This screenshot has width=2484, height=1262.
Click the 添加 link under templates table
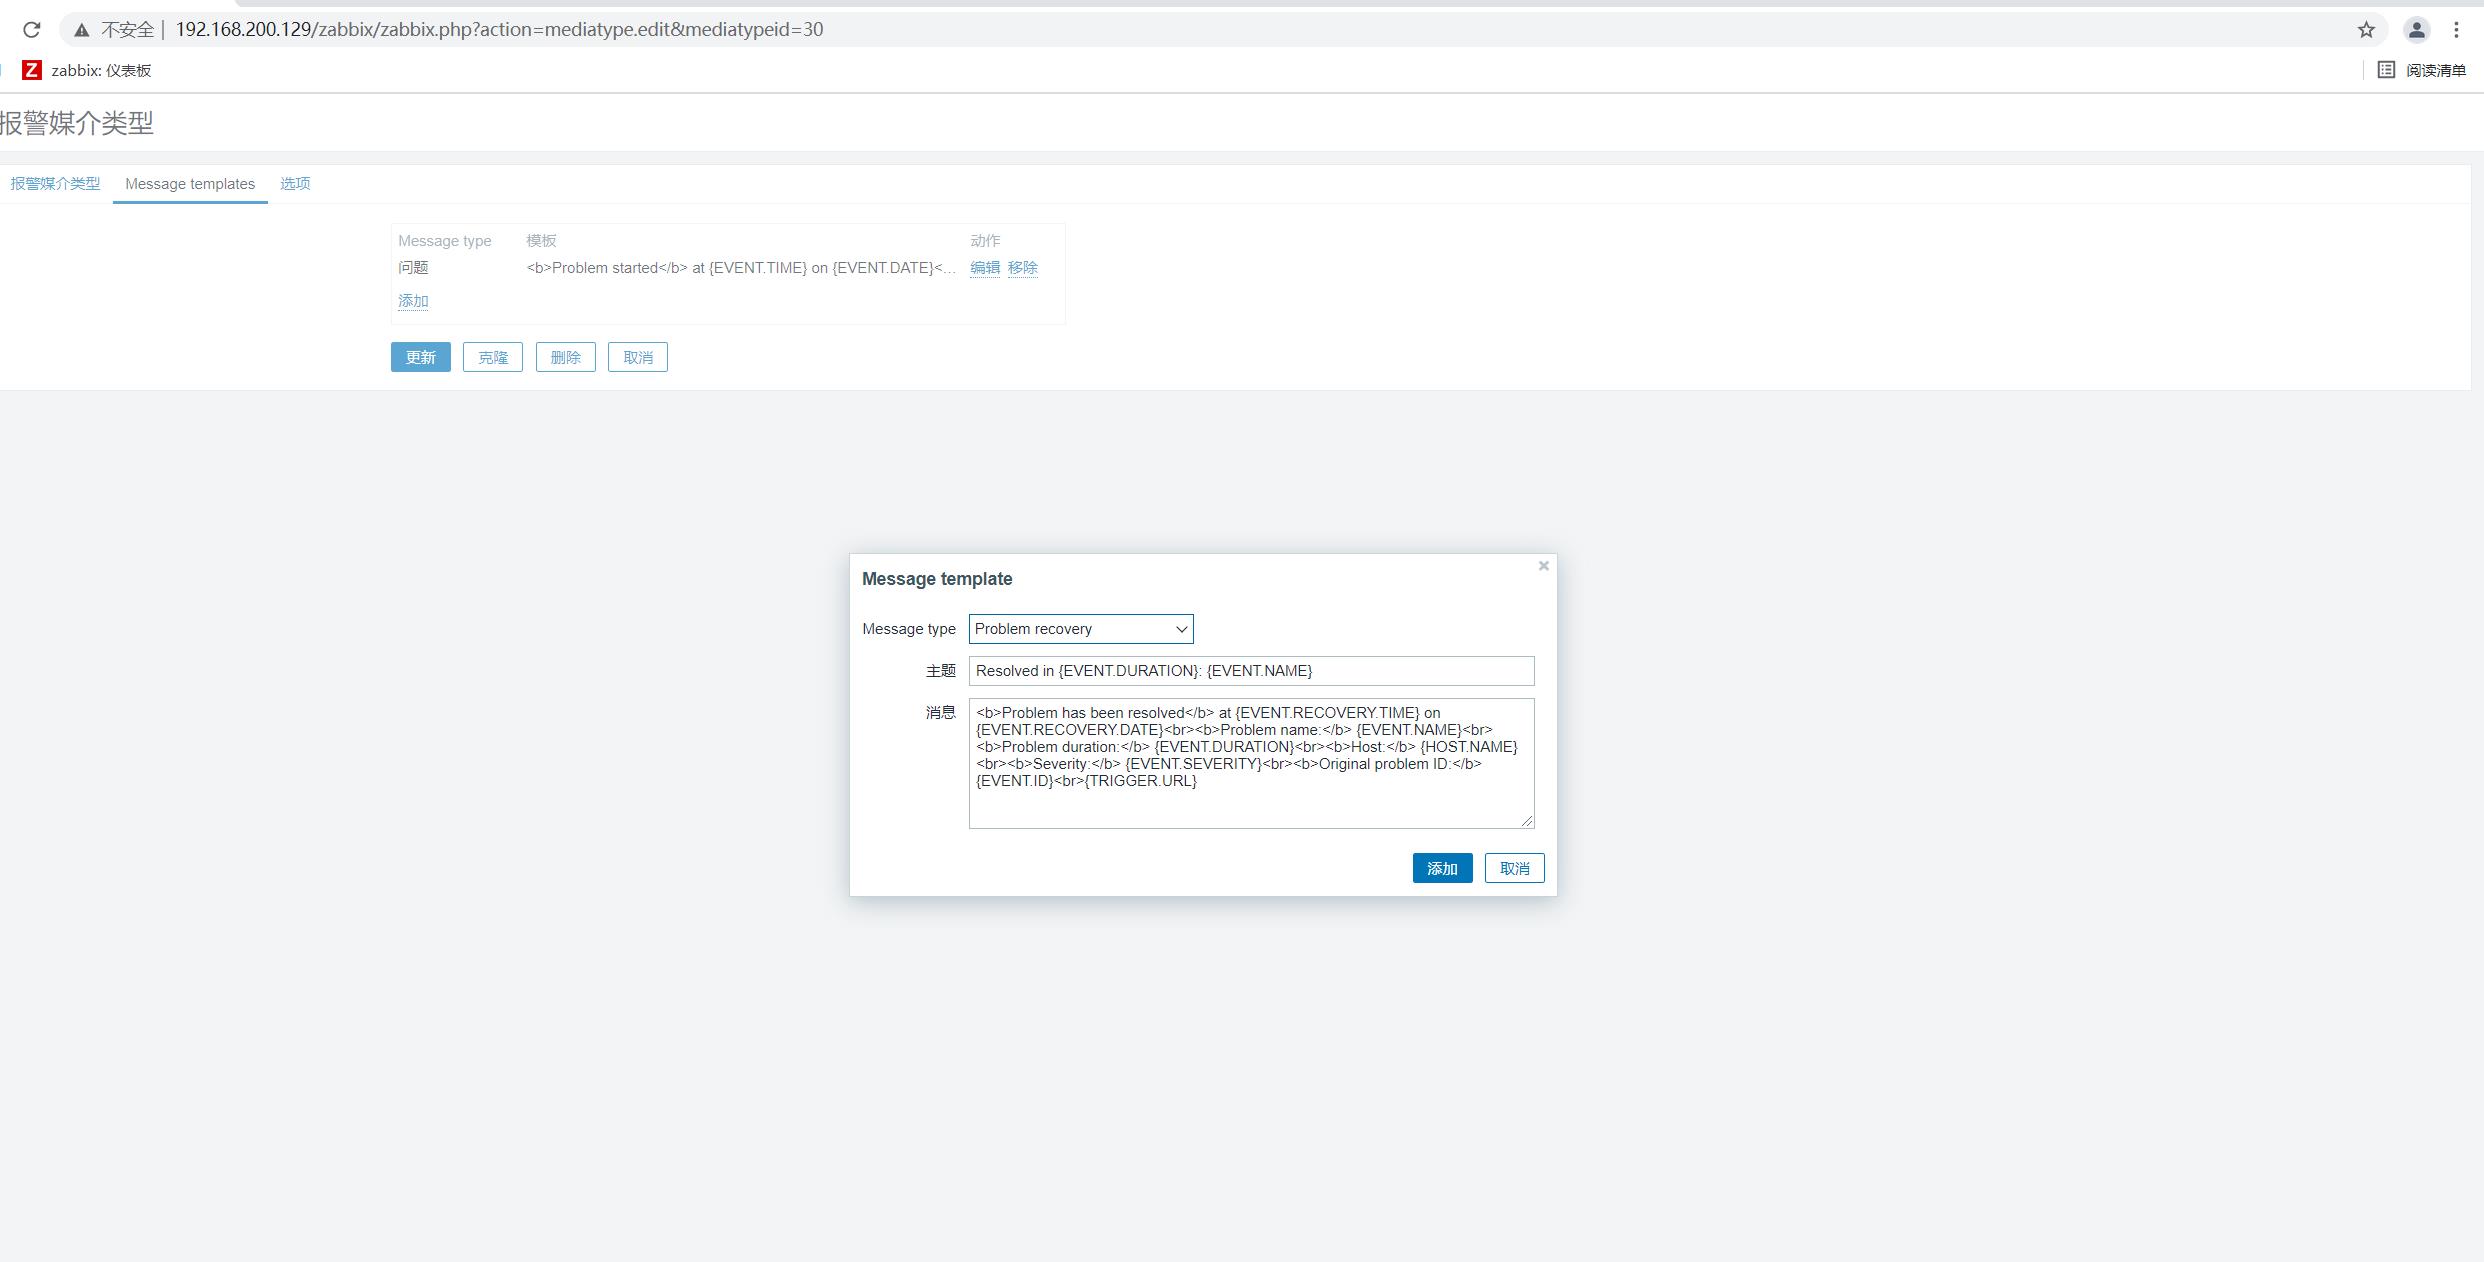413,301
